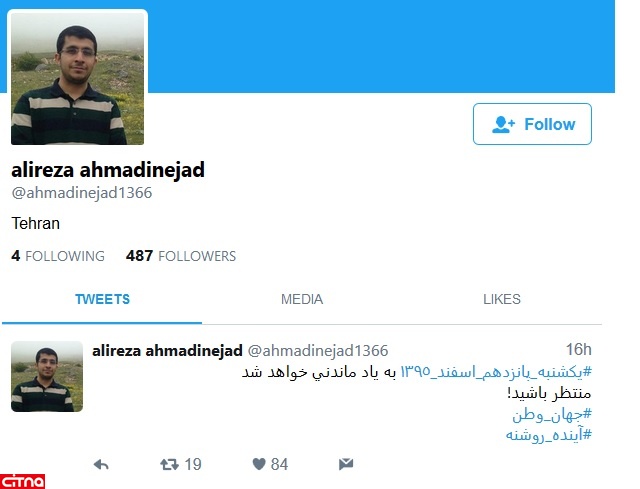Click the 16h tweet timestamp
This screenshot has height=489, width=640.
(578, 349)
